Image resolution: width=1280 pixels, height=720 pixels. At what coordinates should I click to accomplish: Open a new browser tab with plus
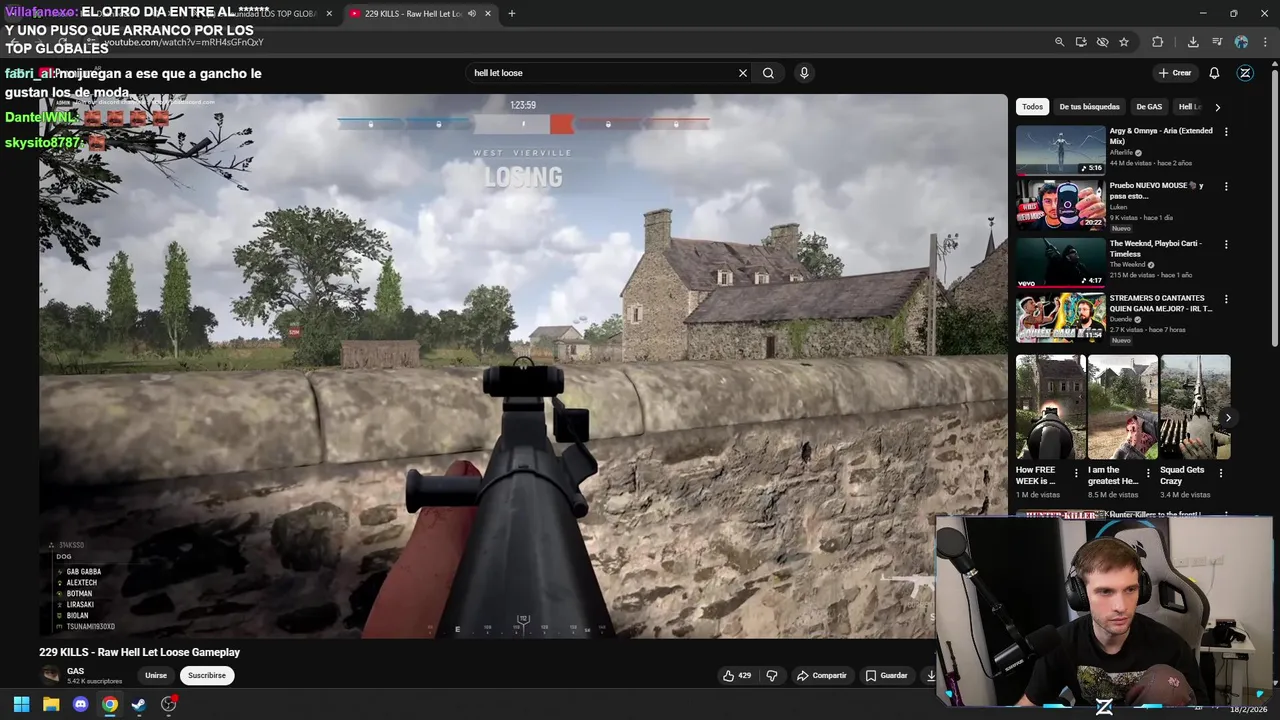(x=512, y=14)
